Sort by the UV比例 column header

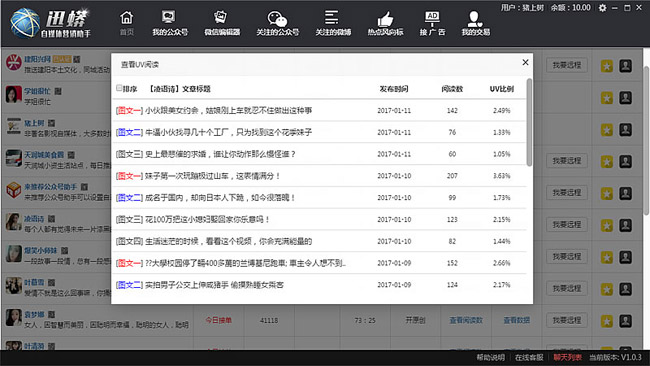502,89
